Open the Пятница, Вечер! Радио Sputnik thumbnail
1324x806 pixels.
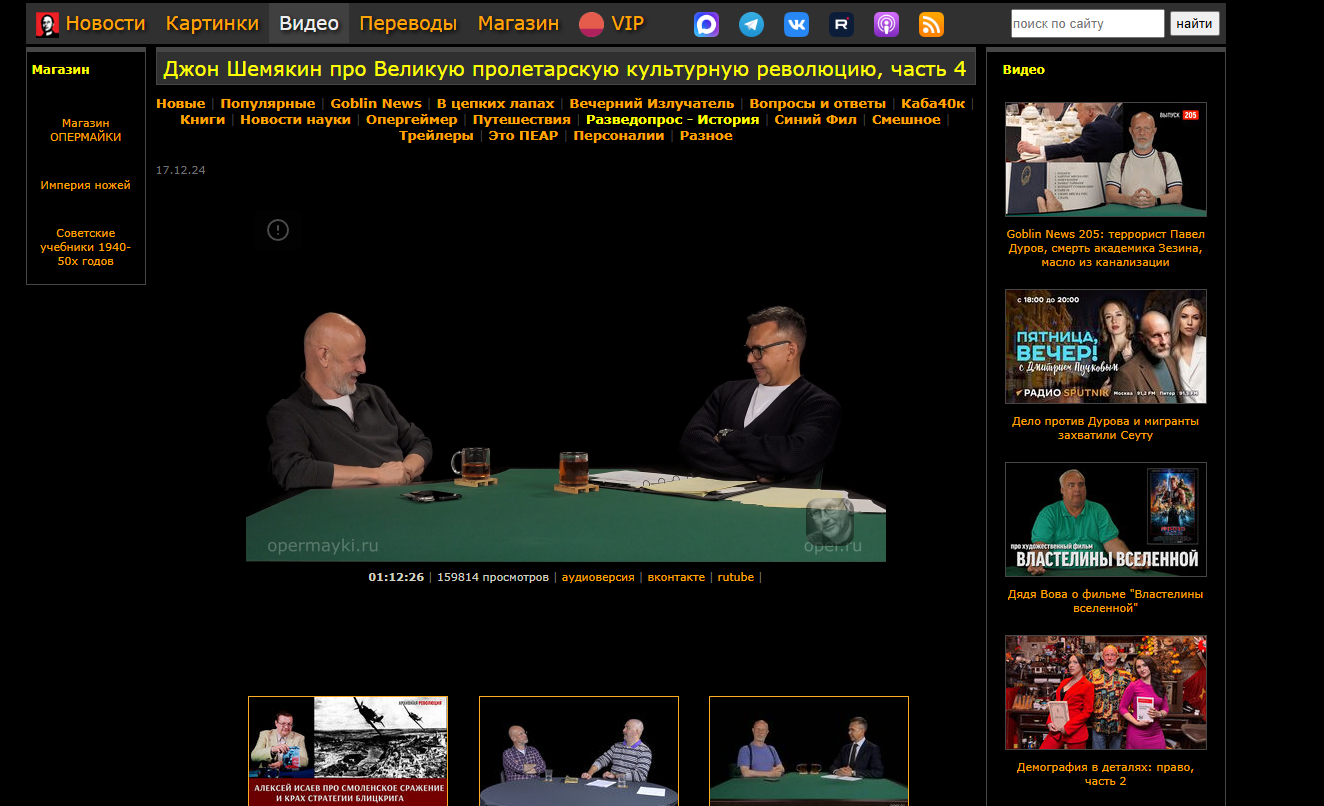pos(1106,346)
